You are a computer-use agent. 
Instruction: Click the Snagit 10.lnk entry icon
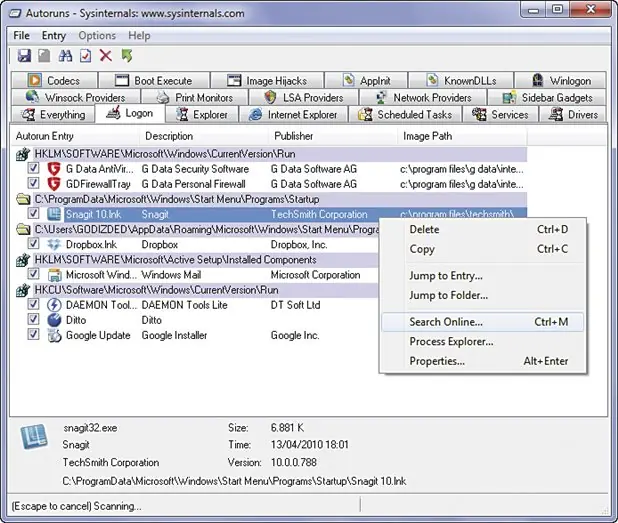[x=54, y=214]
